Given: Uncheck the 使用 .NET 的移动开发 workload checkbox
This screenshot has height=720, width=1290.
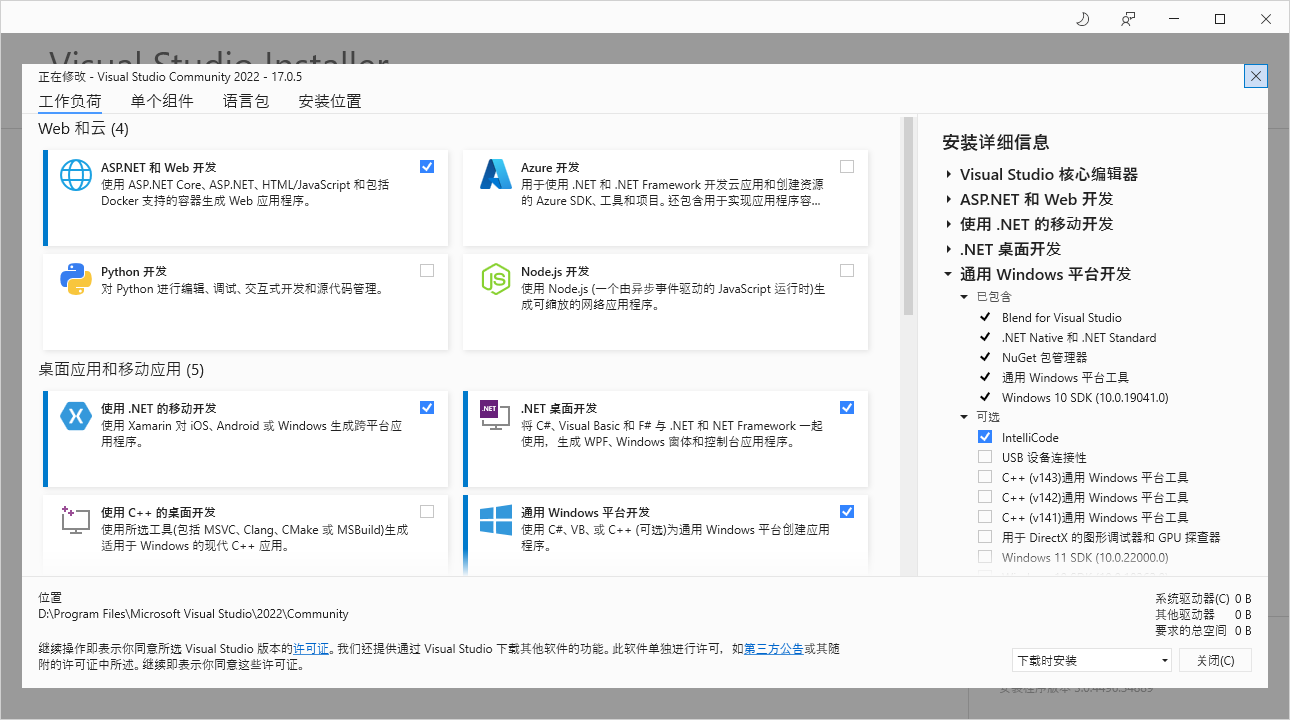Looking at the screenshot, I should click(427, 408).
